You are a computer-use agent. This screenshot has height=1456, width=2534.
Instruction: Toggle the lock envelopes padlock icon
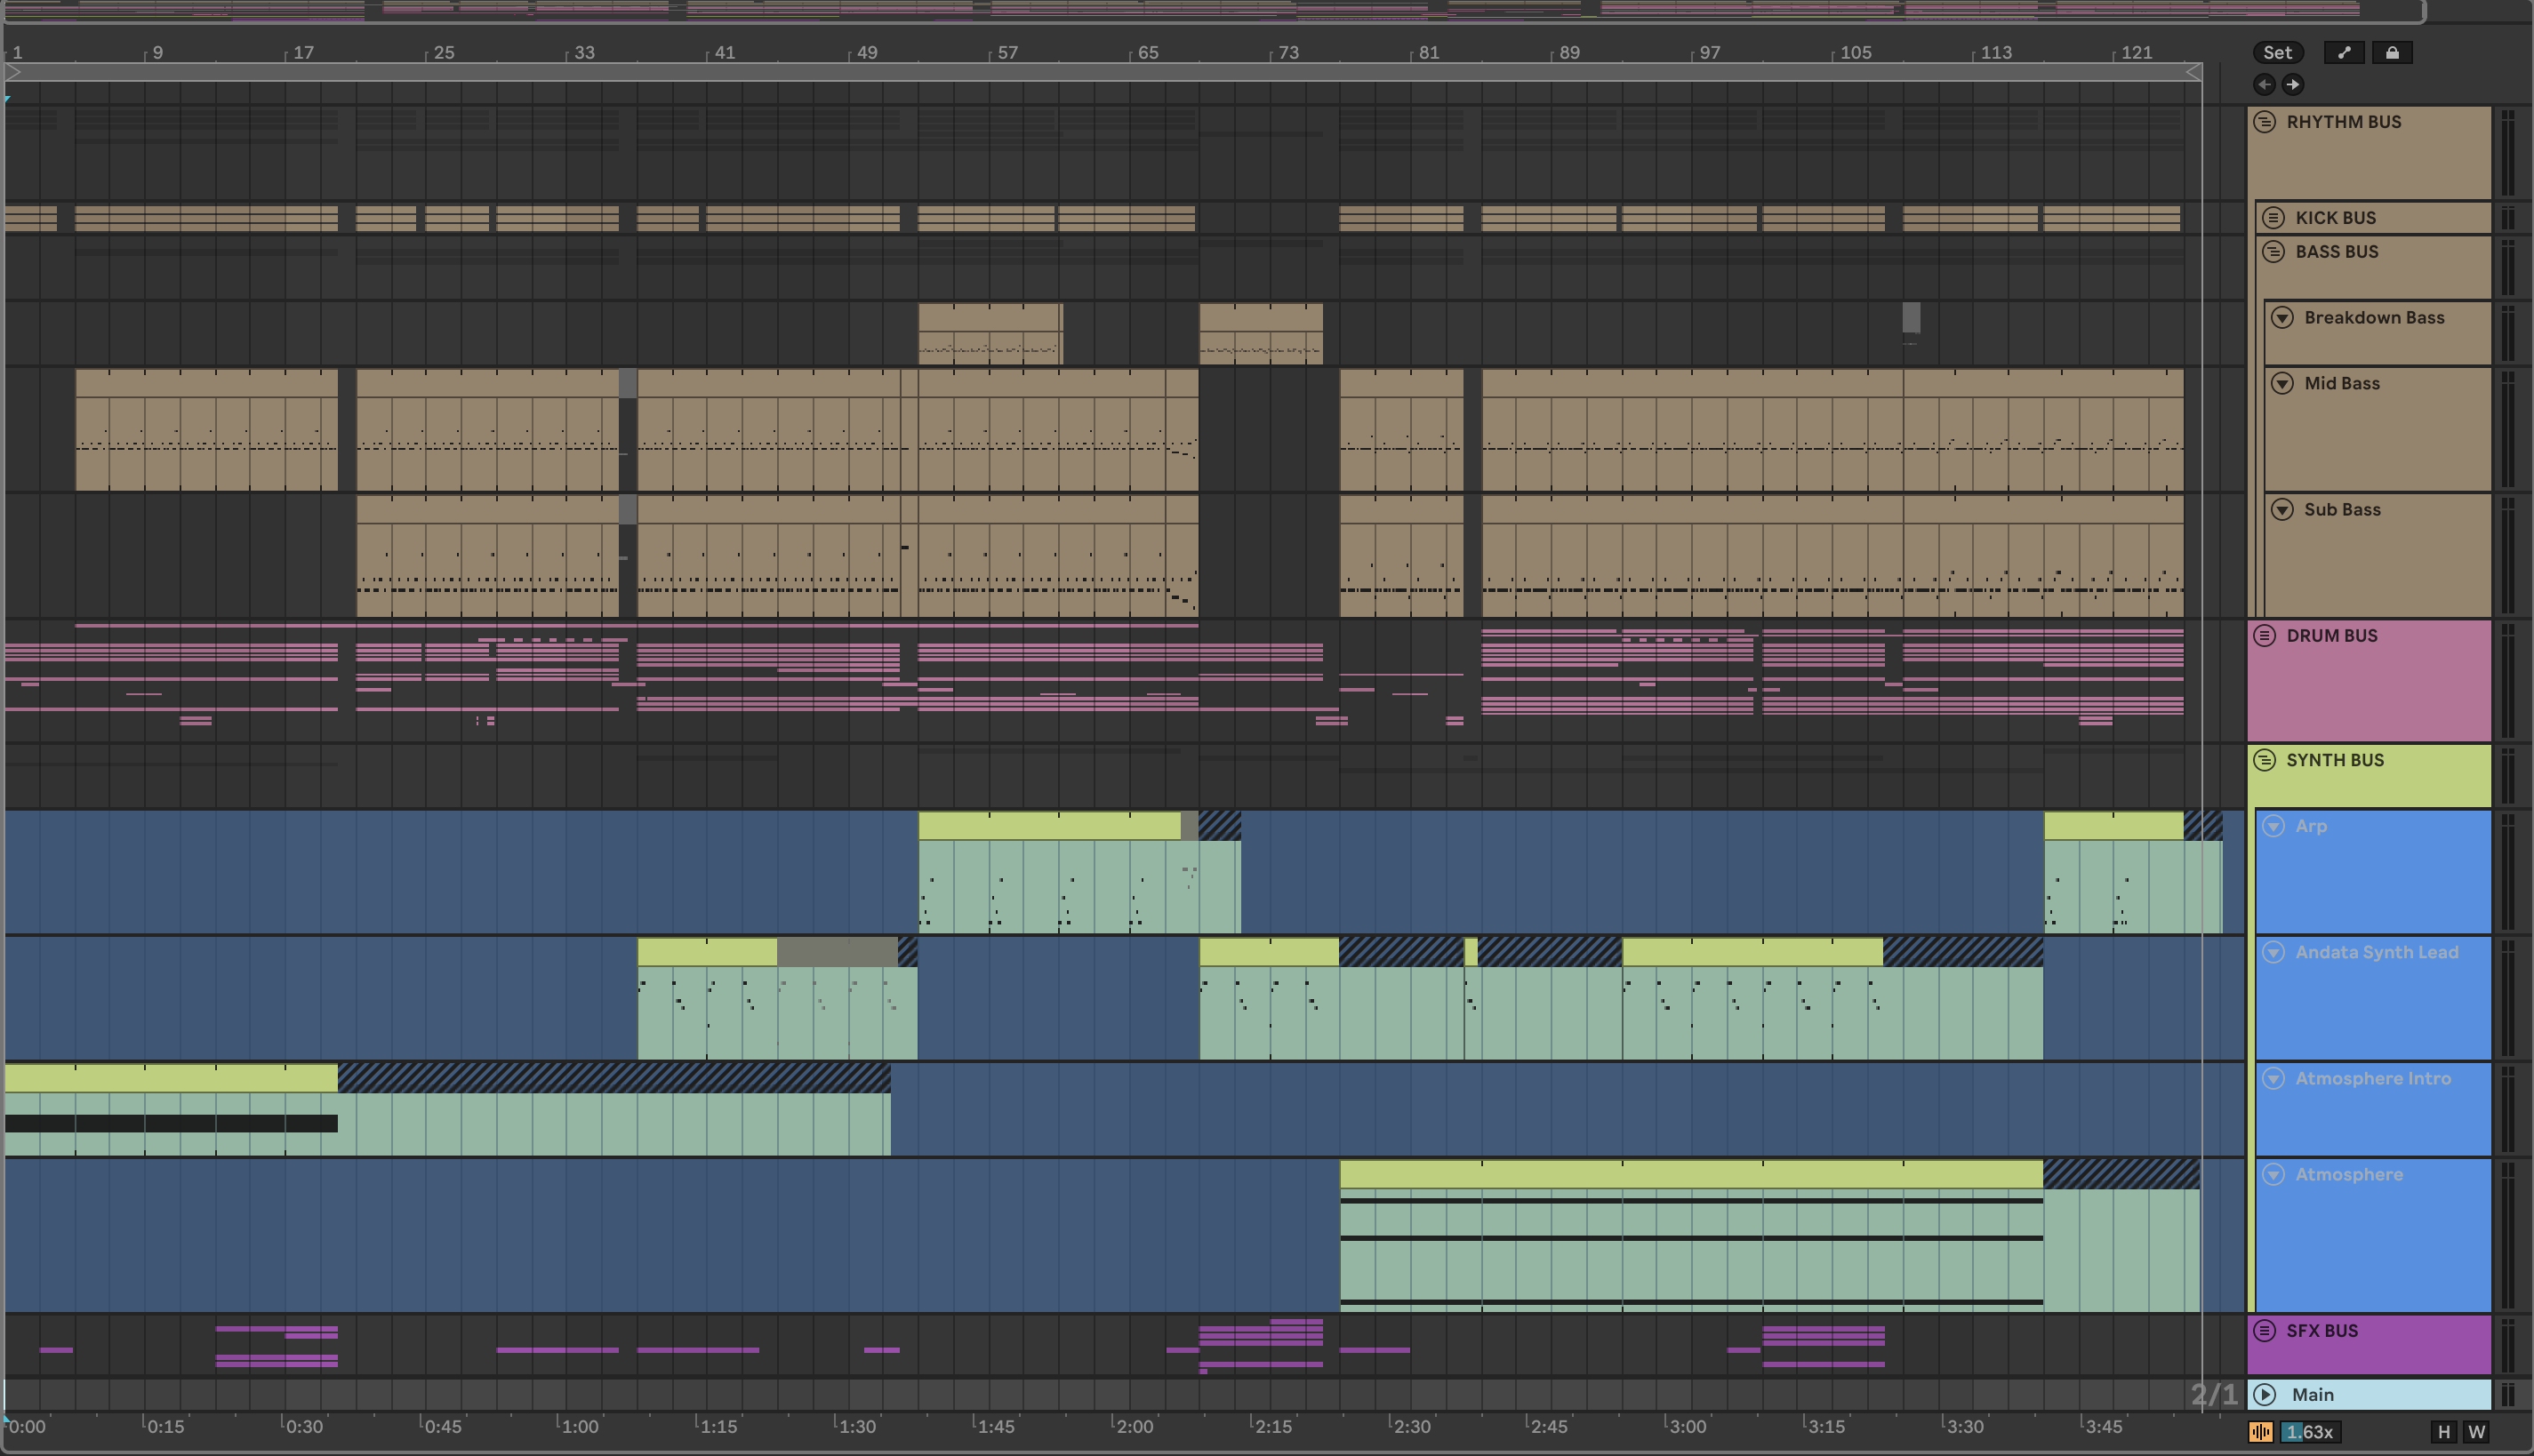point(2391,53)
